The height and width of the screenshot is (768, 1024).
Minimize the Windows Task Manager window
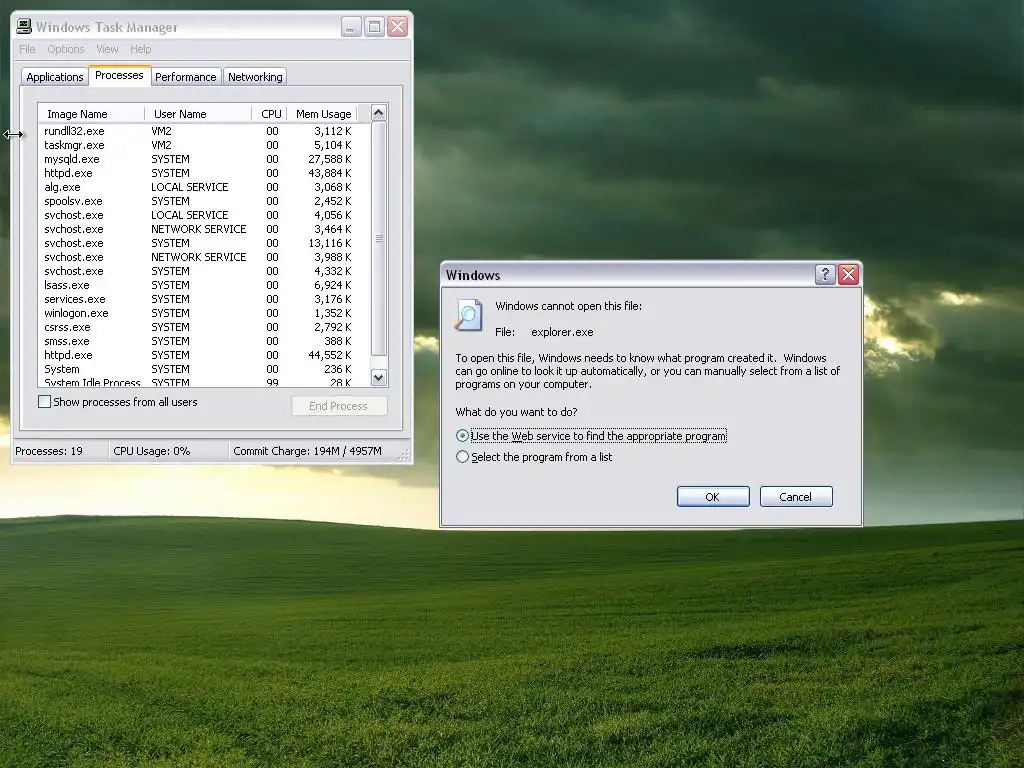(x=351, y=27)
